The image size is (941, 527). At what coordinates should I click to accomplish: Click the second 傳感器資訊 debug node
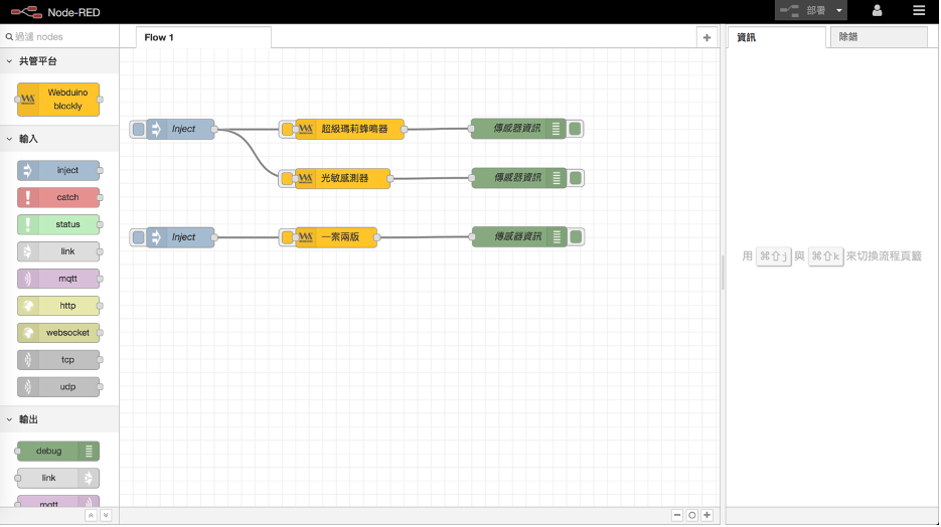(x=519, y=178)
